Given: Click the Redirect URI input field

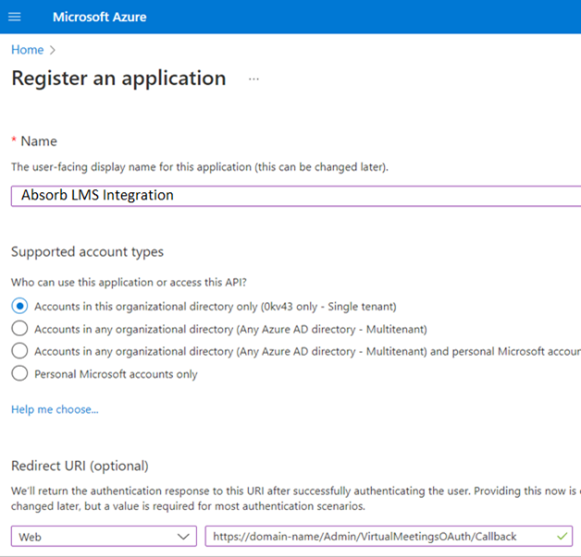Looking at the screenshot, I should coord(389,536).
